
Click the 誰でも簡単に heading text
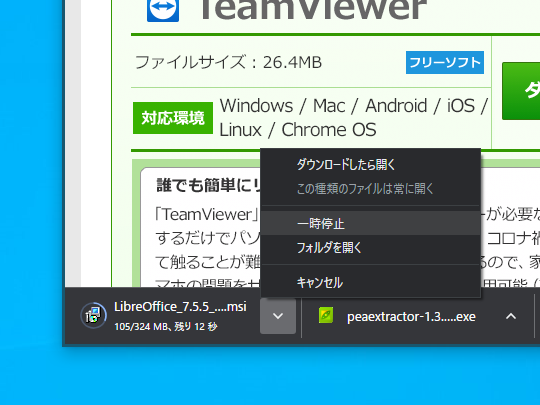coord(208,185)
